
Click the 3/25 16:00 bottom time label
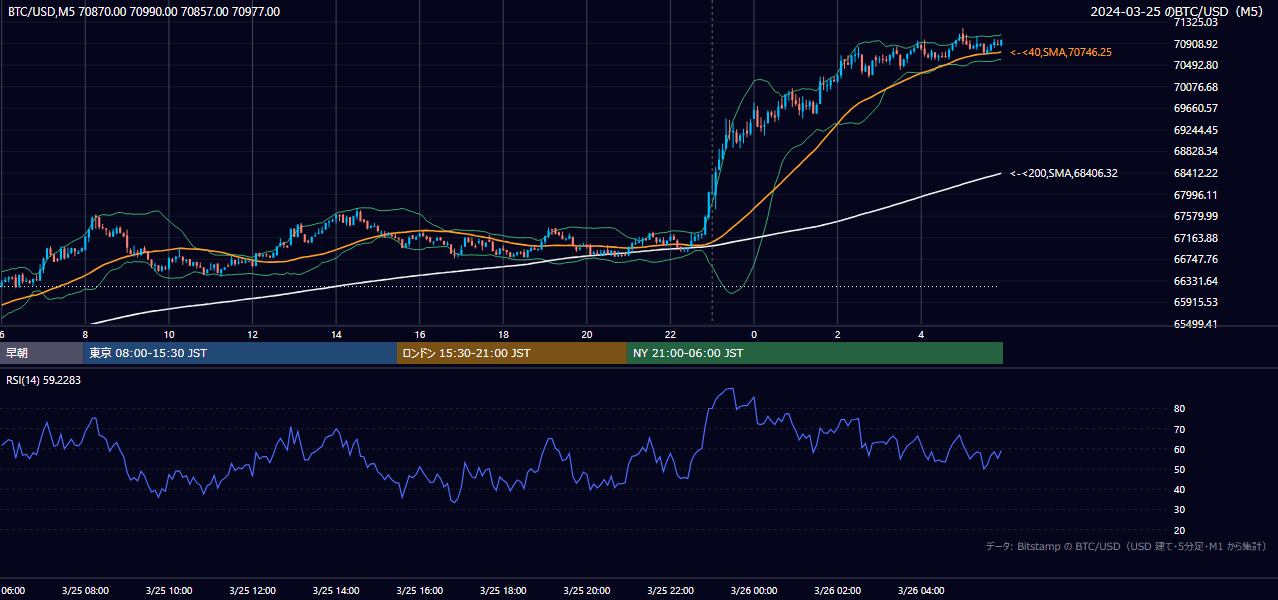coord(419,591)
